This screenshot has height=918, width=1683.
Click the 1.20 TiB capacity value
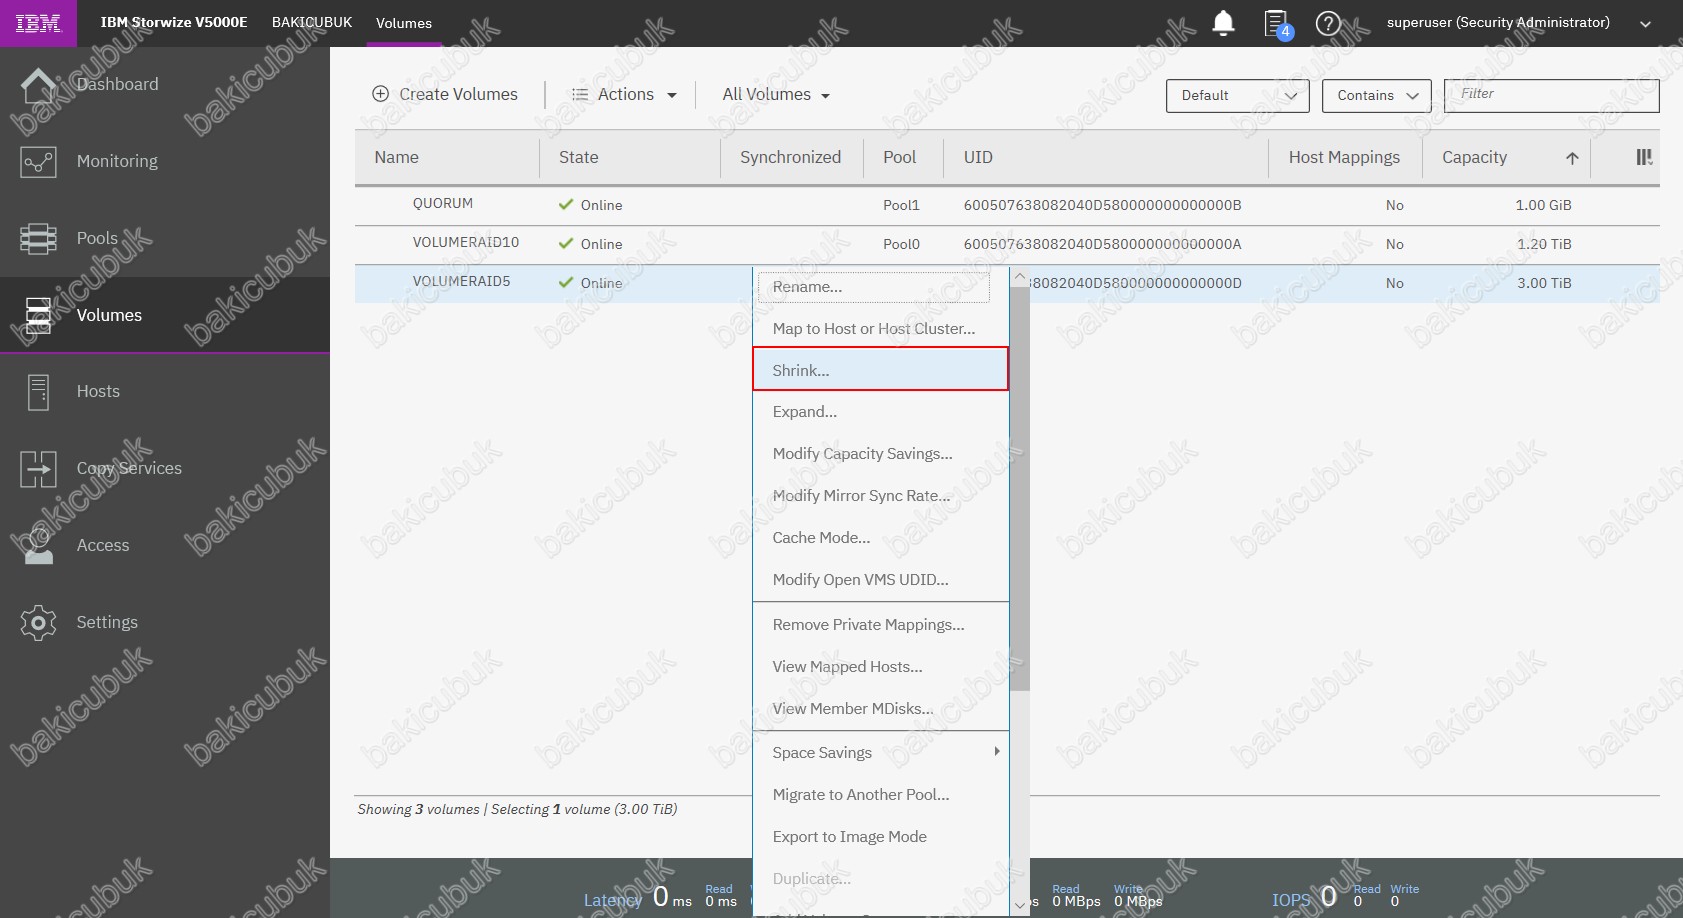pos(1544,244)
